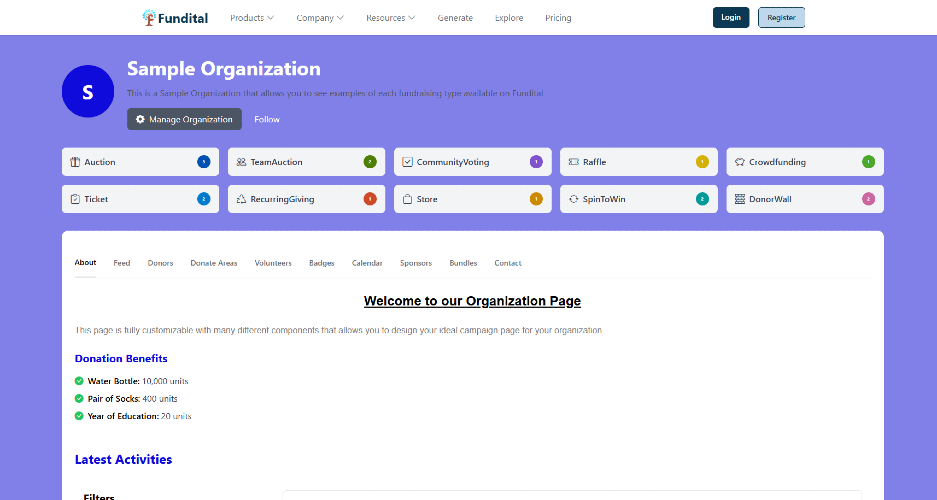Click the orange Store count badge
The width and height of the screenshot is (937, 500).
point(536,199)
